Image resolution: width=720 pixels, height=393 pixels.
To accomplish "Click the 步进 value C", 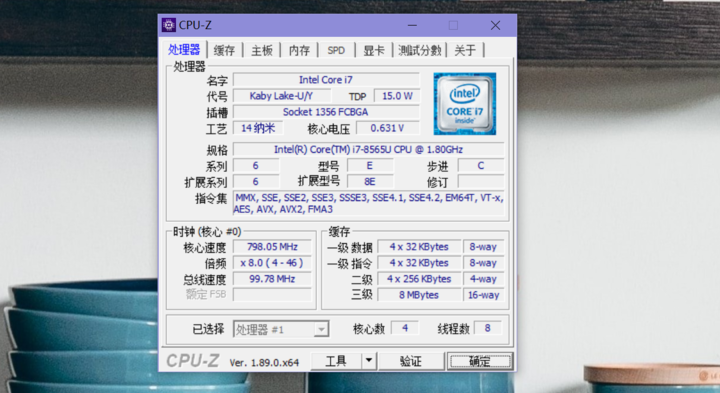I will [481, 166].
